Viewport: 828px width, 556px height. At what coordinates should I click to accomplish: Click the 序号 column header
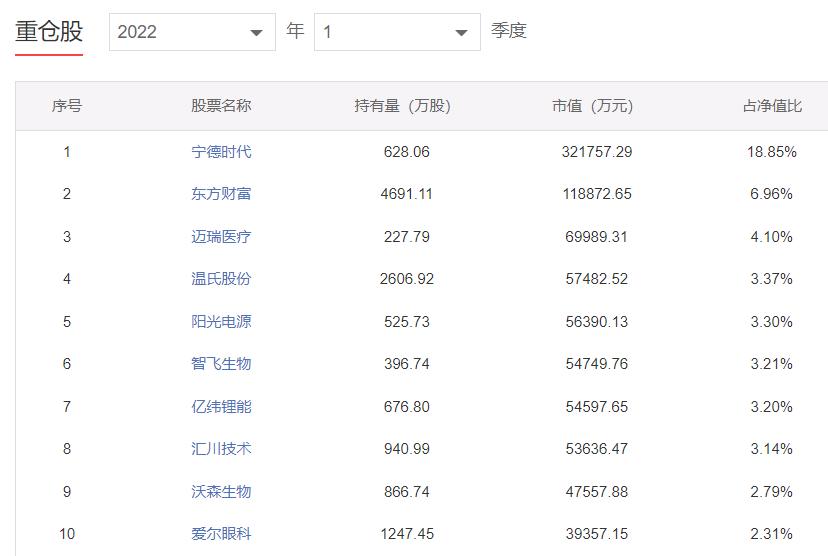[67, 106]
